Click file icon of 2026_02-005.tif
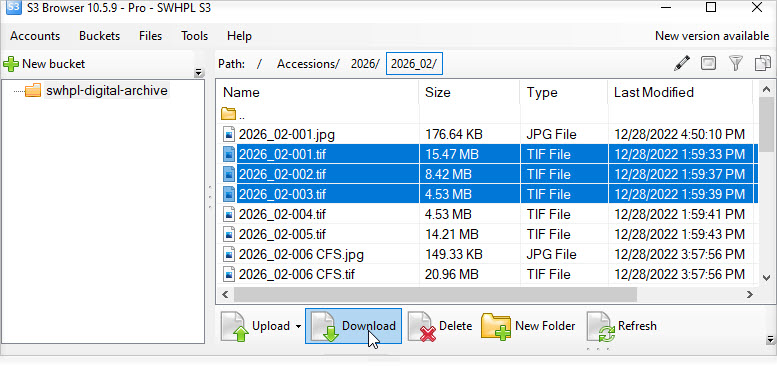The width and height of the screenshot is (777, 372). pos(228,234)
